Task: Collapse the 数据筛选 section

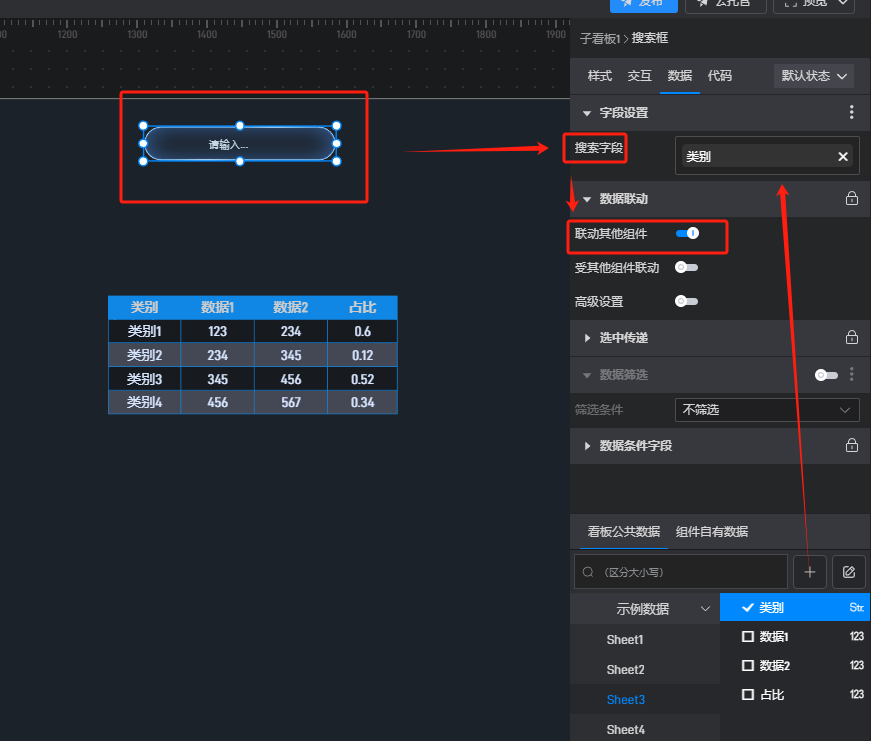Action: pyautogui.click(x=587, y=375)
